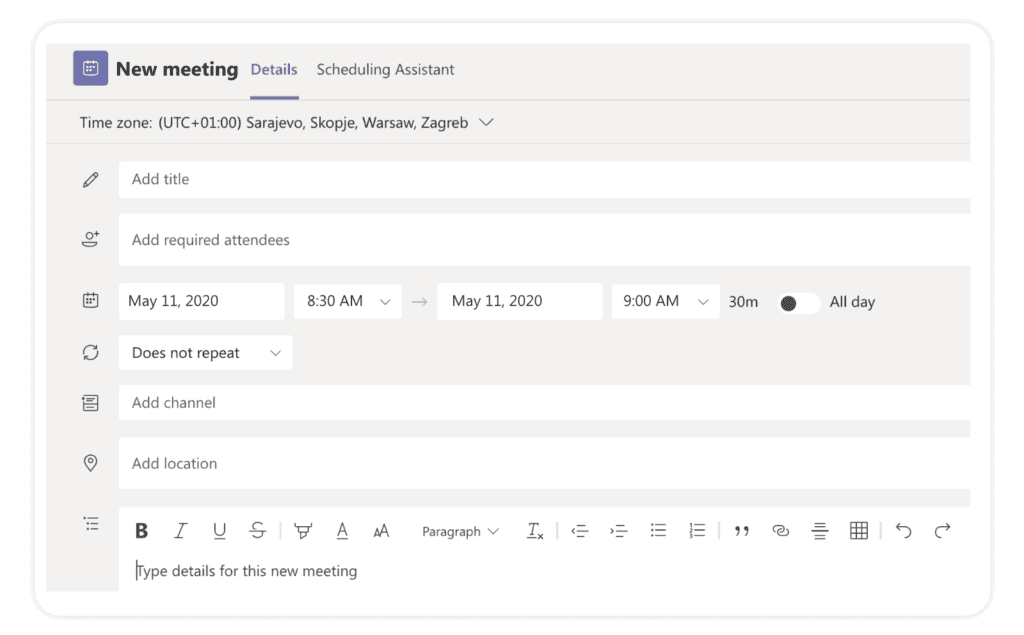
Task: Select the Details tab
Action: (274, 70)
